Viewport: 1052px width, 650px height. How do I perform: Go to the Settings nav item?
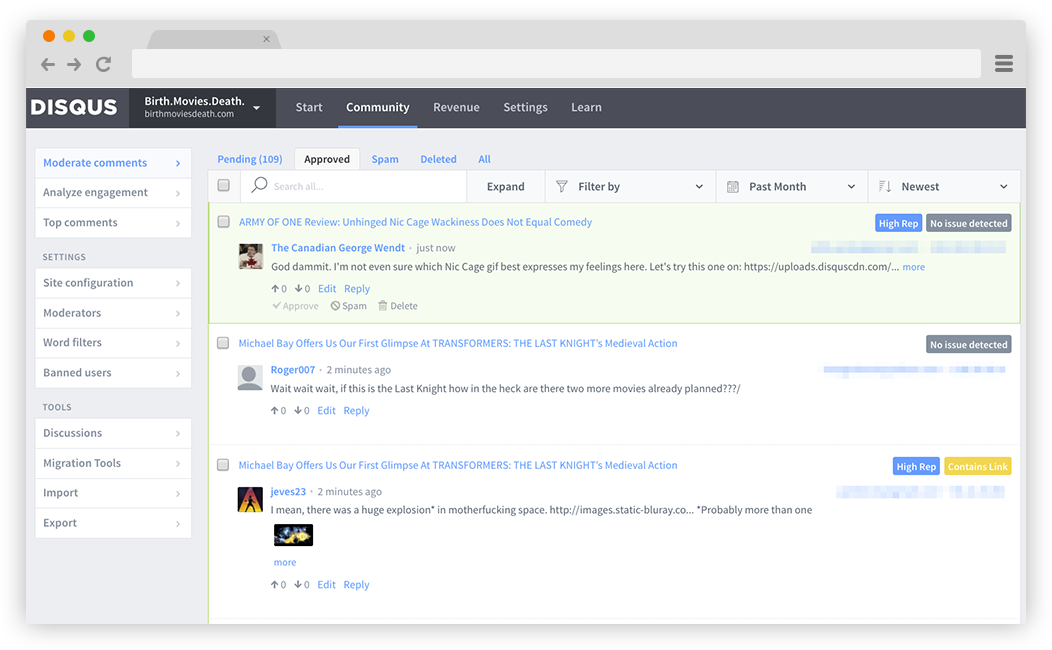tap(525, 107)
